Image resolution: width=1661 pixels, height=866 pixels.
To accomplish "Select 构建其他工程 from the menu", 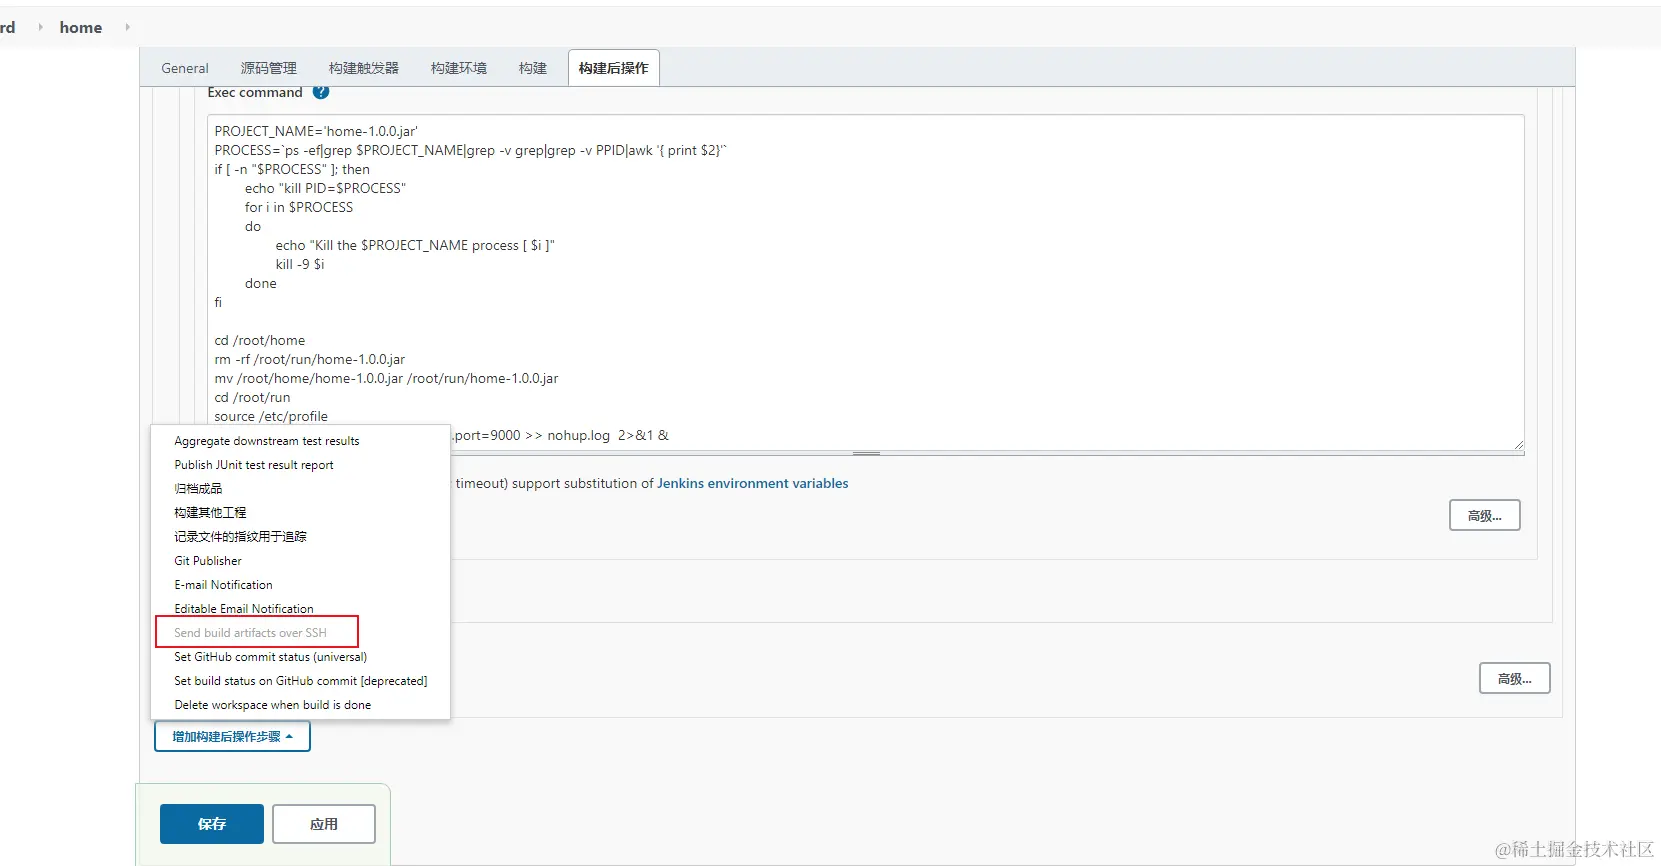I will (x=210, y=513).
